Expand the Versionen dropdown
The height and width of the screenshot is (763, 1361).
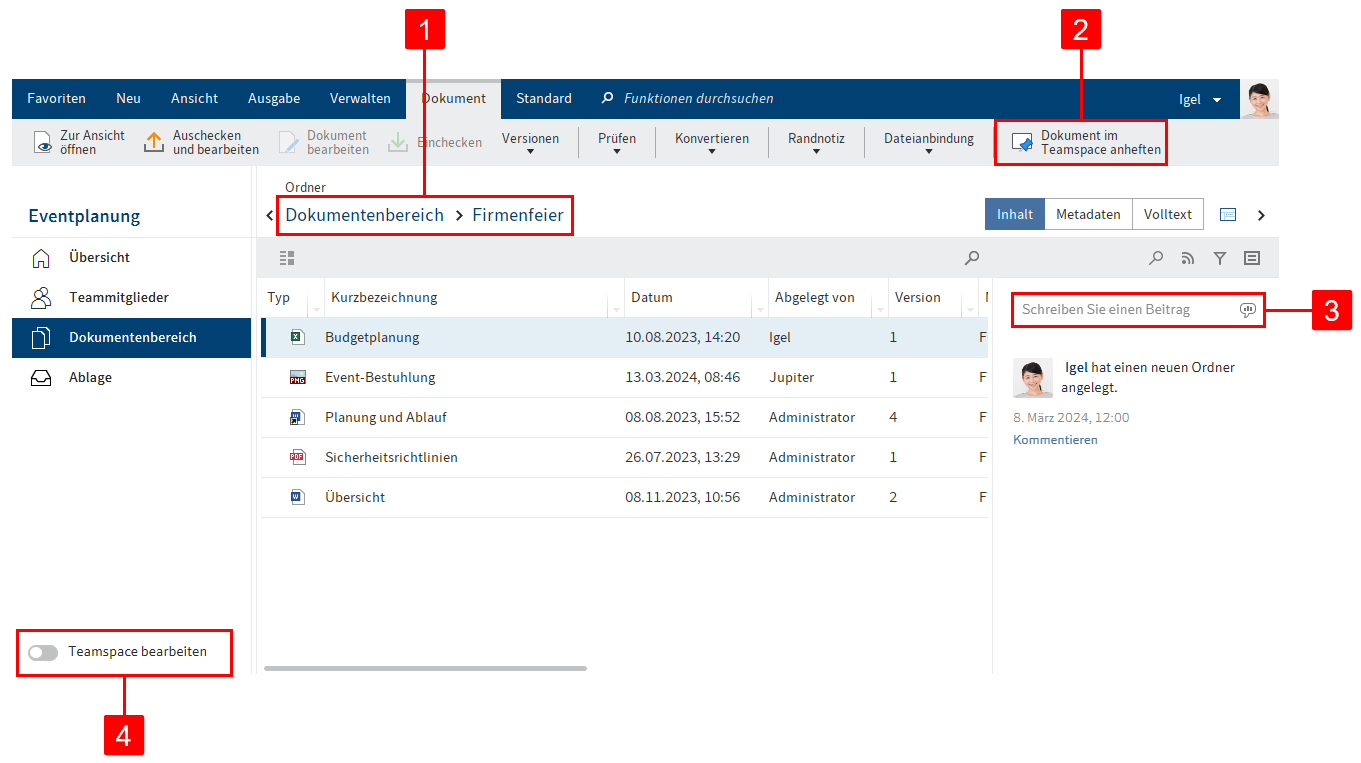(530, 143)
